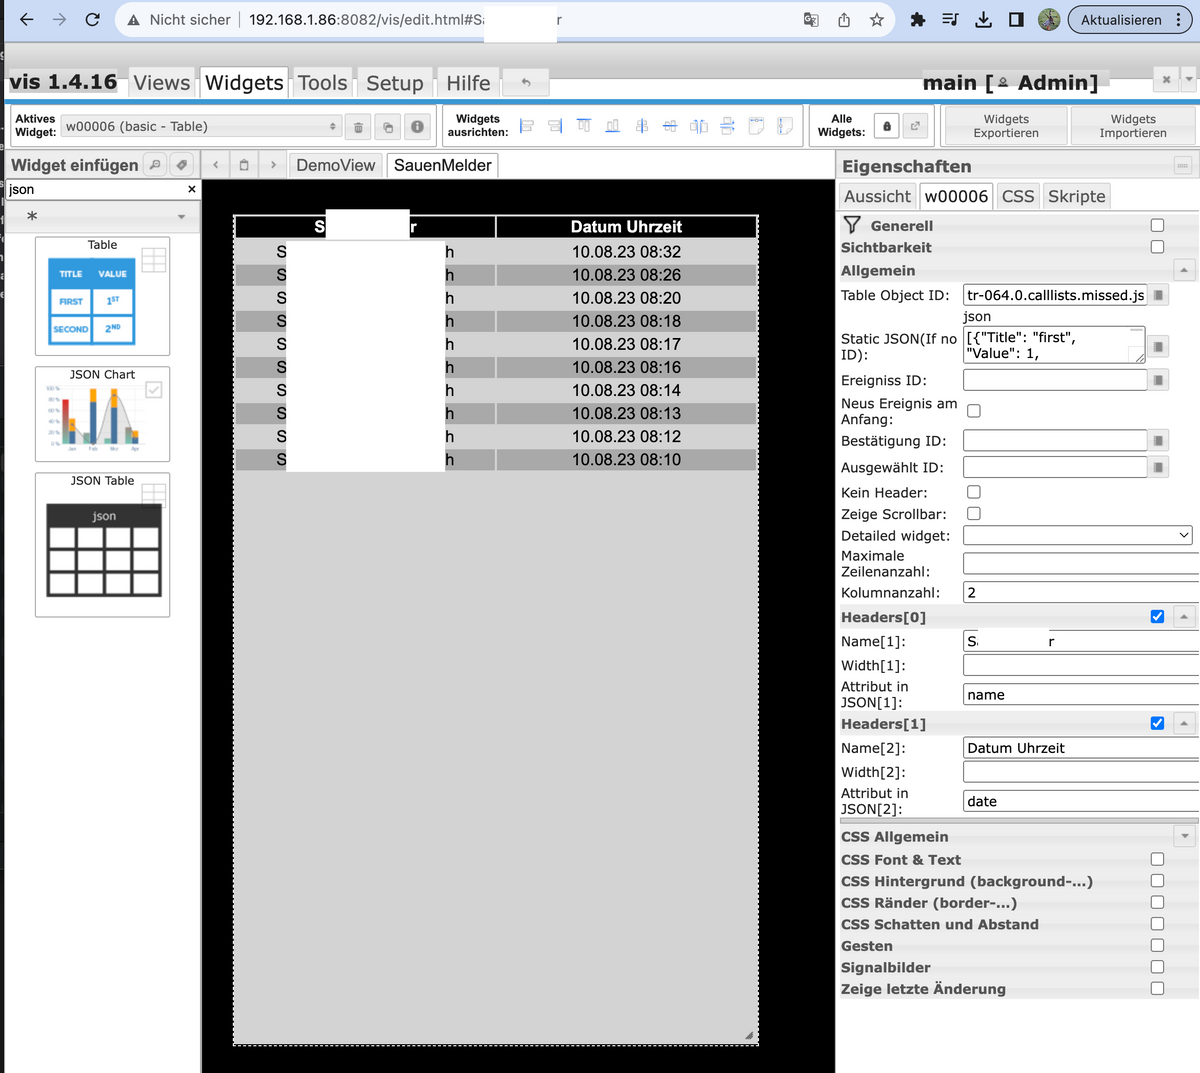Switch to the Skripte properties tab

(1077, 196)
